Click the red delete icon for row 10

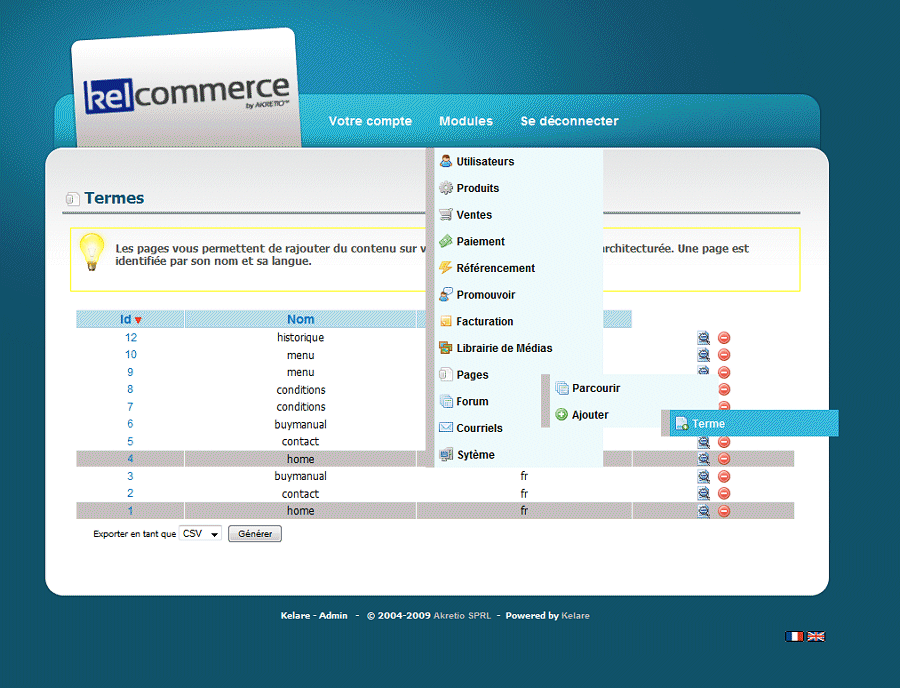724,355
